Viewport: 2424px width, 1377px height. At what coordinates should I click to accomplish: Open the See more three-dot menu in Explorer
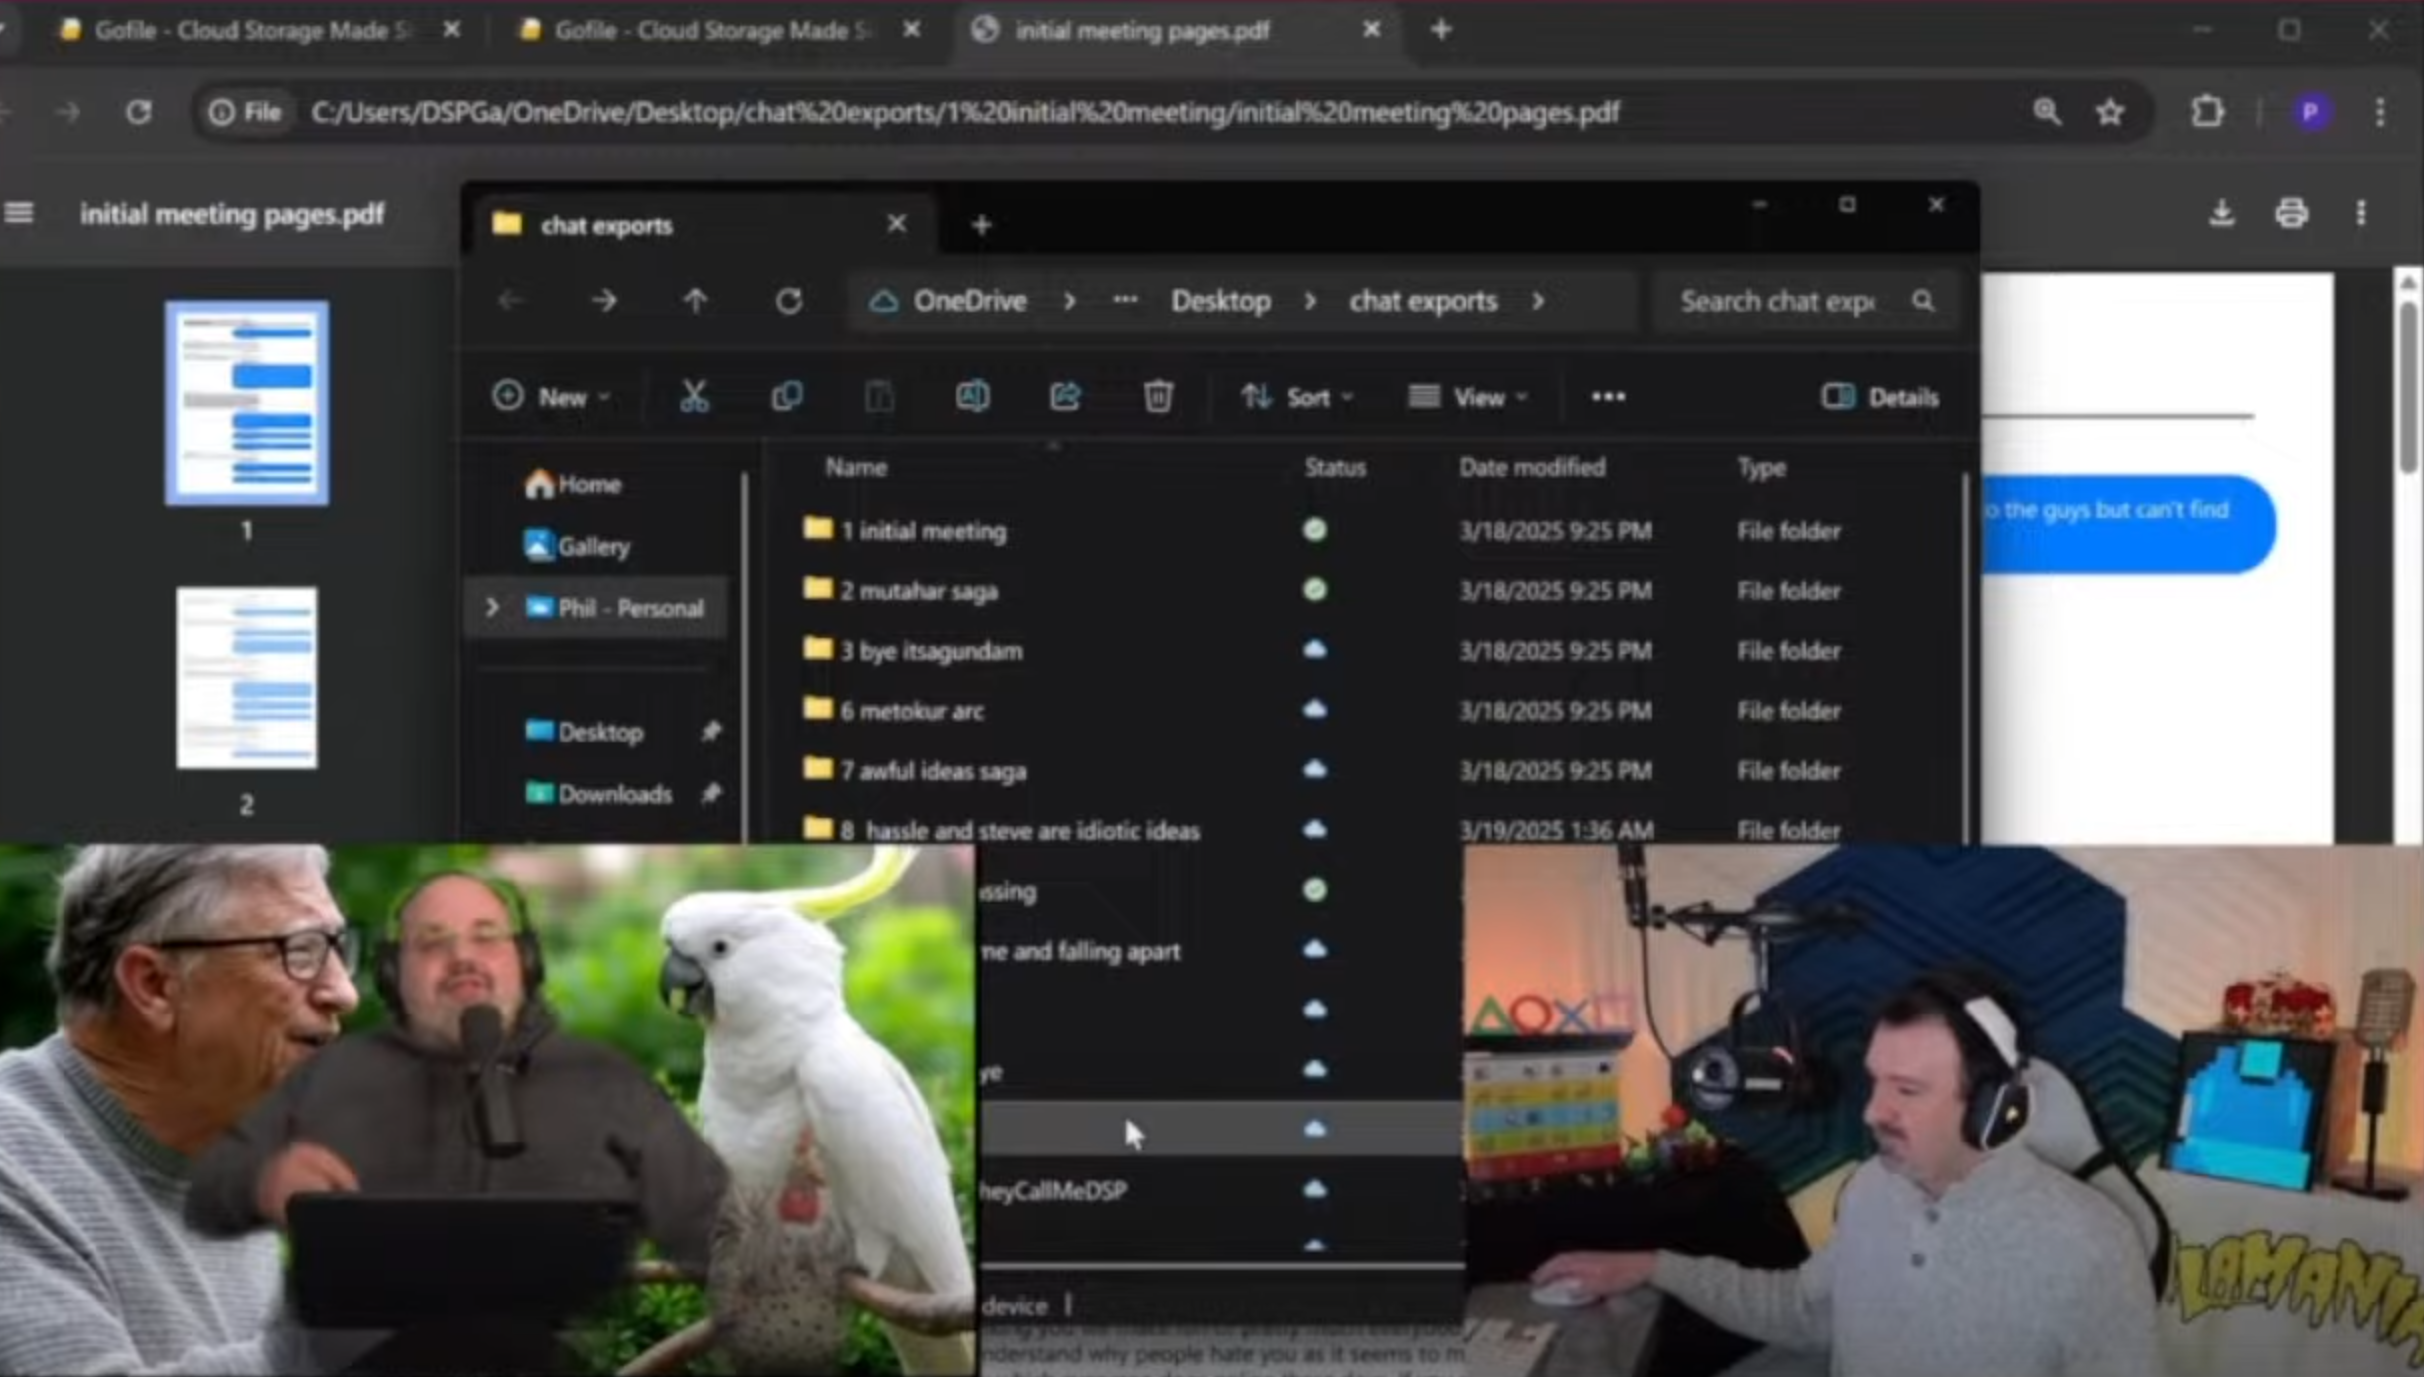[x=1608, y=397]
